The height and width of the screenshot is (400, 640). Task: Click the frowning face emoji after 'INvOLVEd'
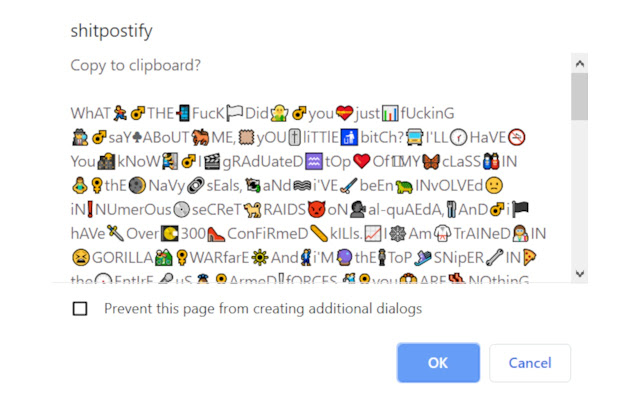coord(494,186)
